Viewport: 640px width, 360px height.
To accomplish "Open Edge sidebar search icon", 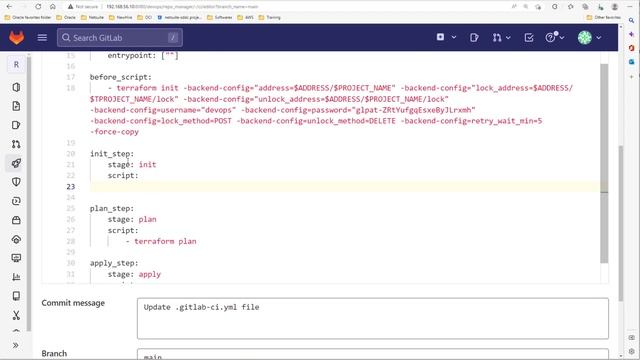I will click(x=631, y=20).
